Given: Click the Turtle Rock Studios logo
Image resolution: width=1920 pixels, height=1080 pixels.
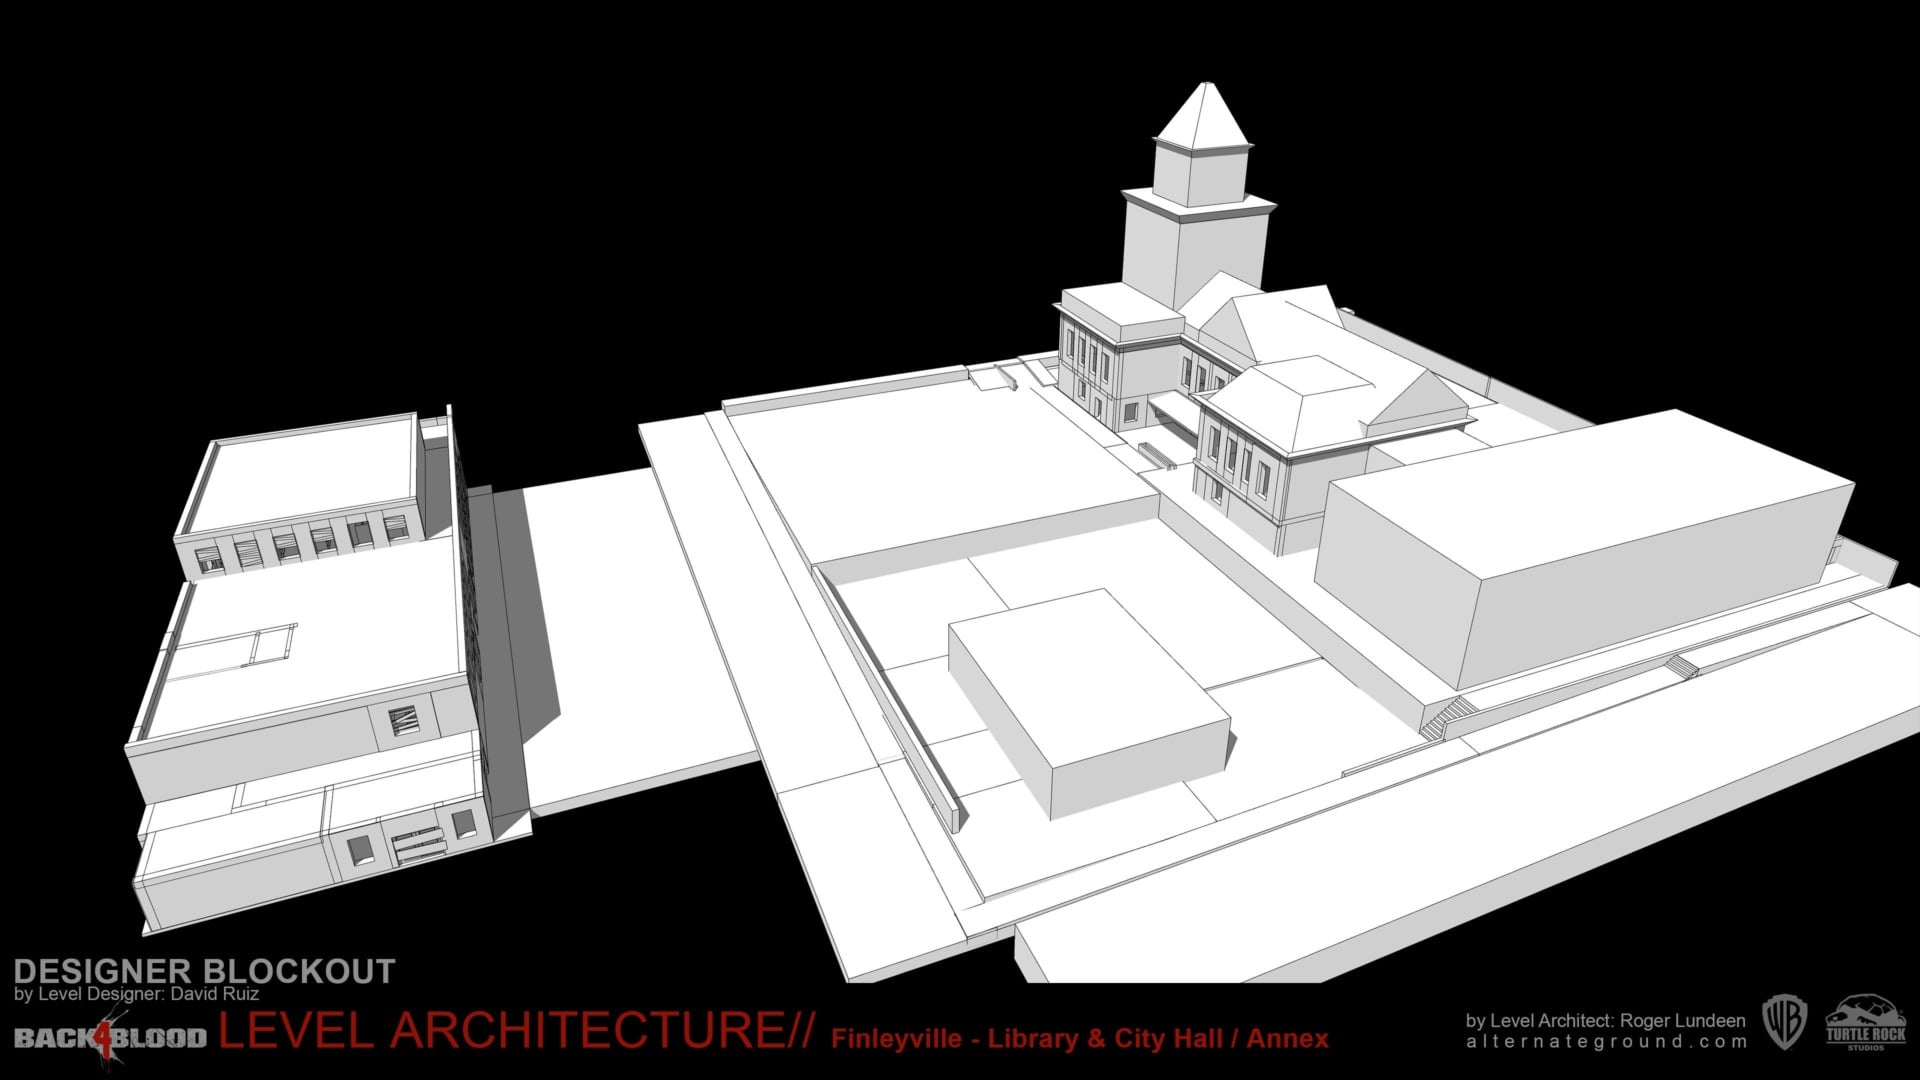Looking at the screenshot, I should point(1865,1024).
